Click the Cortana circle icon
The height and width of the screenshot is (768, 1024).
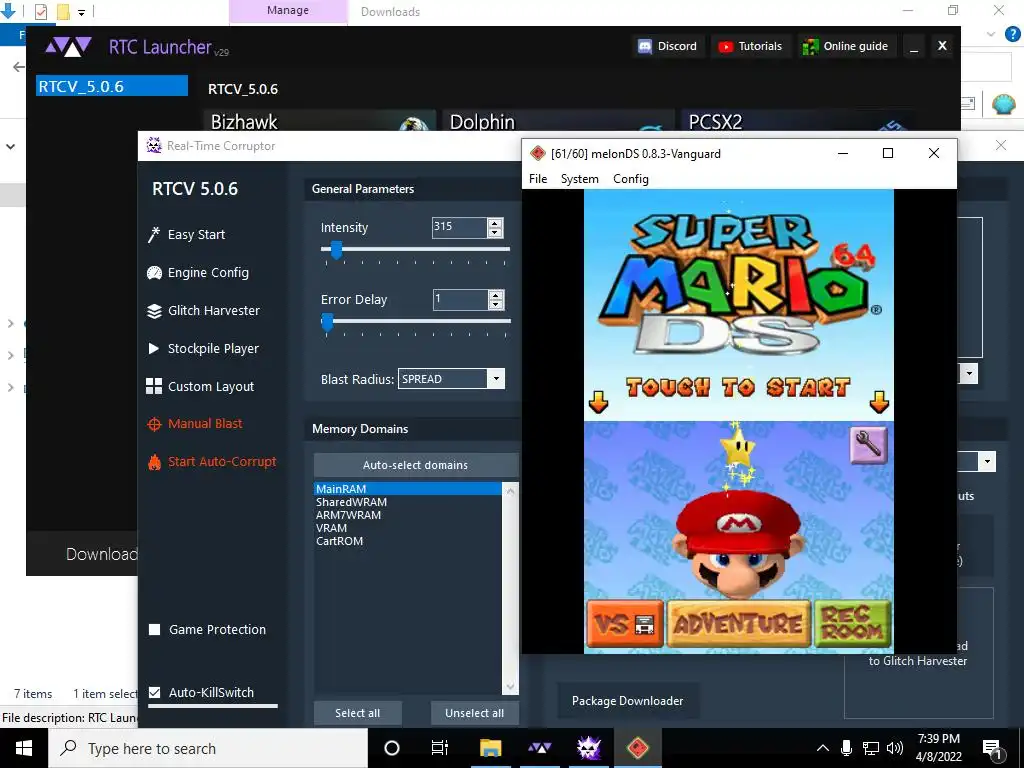click(392, 748)
